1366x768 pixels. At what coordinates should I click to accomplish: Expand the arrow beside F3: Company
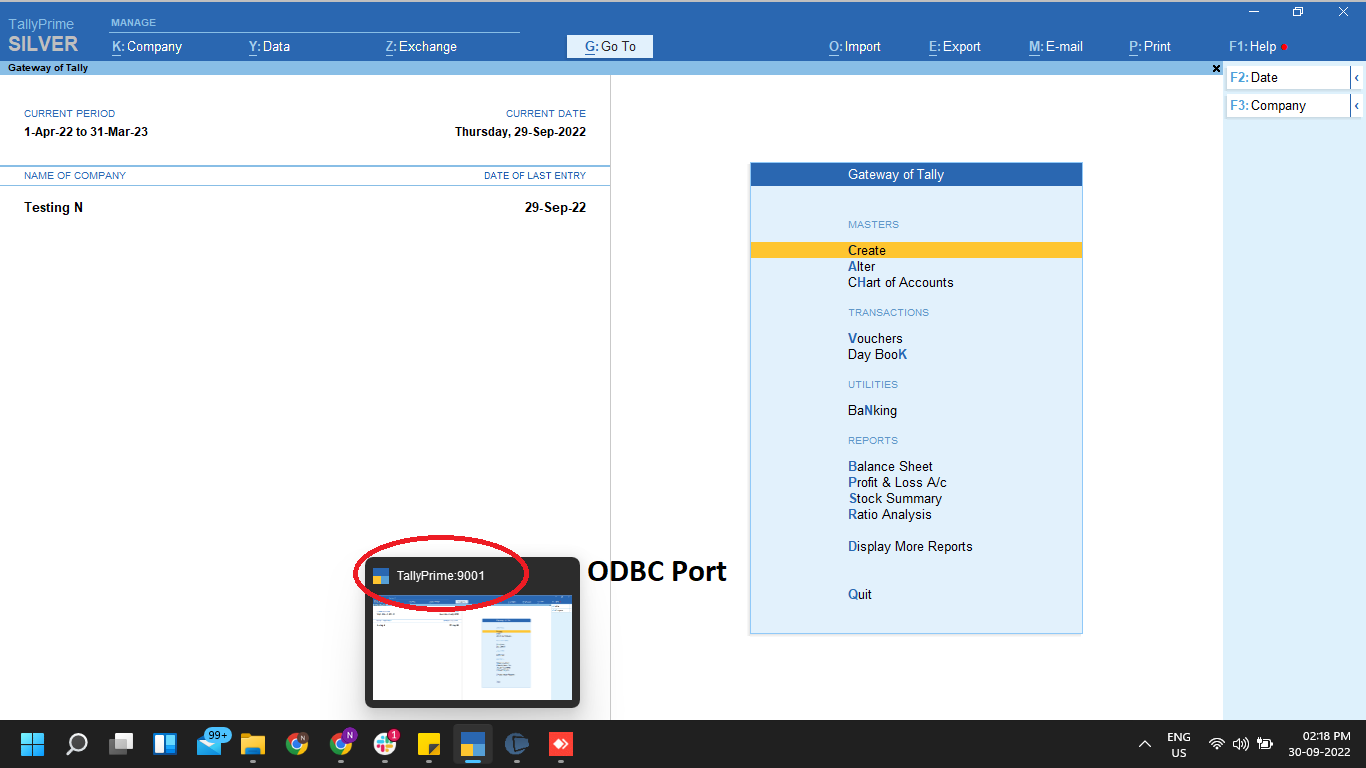[x=1357, y=105]
